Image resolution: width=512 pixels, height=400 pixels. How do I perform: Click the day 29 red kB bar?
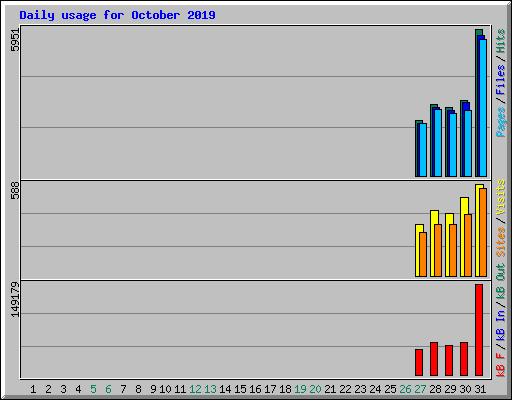pyautogui.click(x=449, y=361)
